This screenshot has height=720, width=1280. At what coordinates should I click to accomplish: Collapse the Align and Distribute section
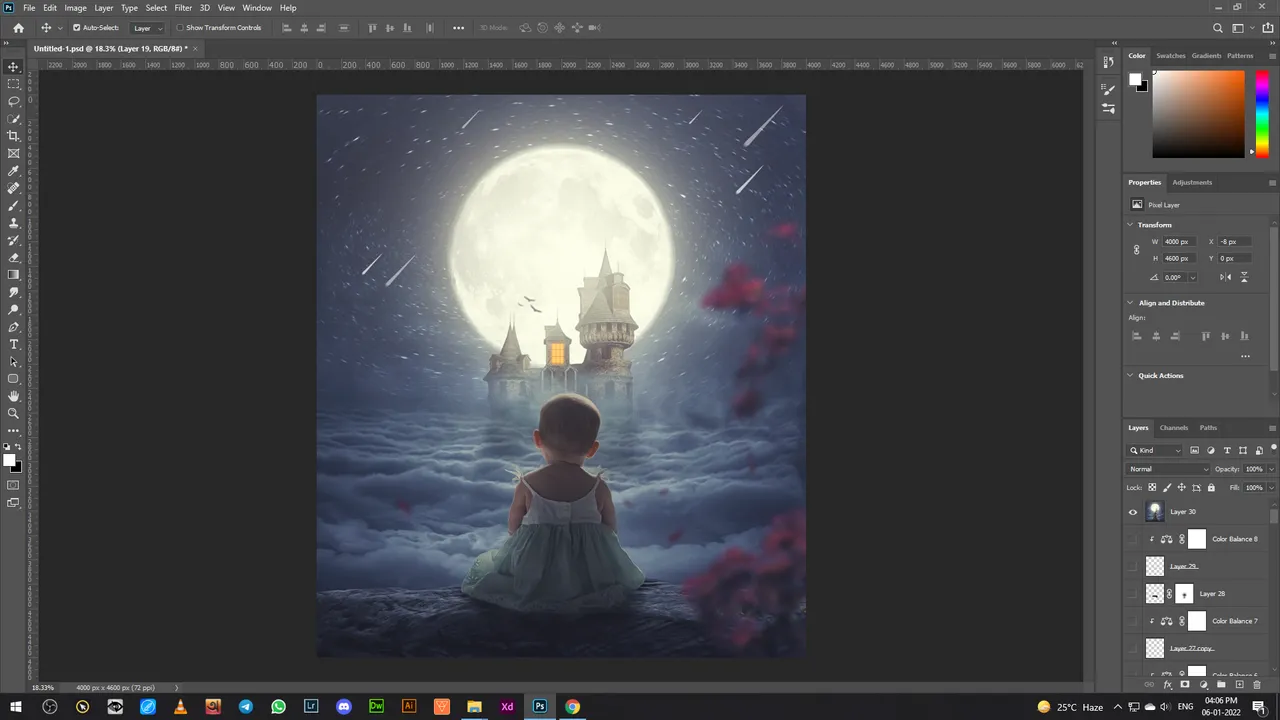(x=1131, y=303)
